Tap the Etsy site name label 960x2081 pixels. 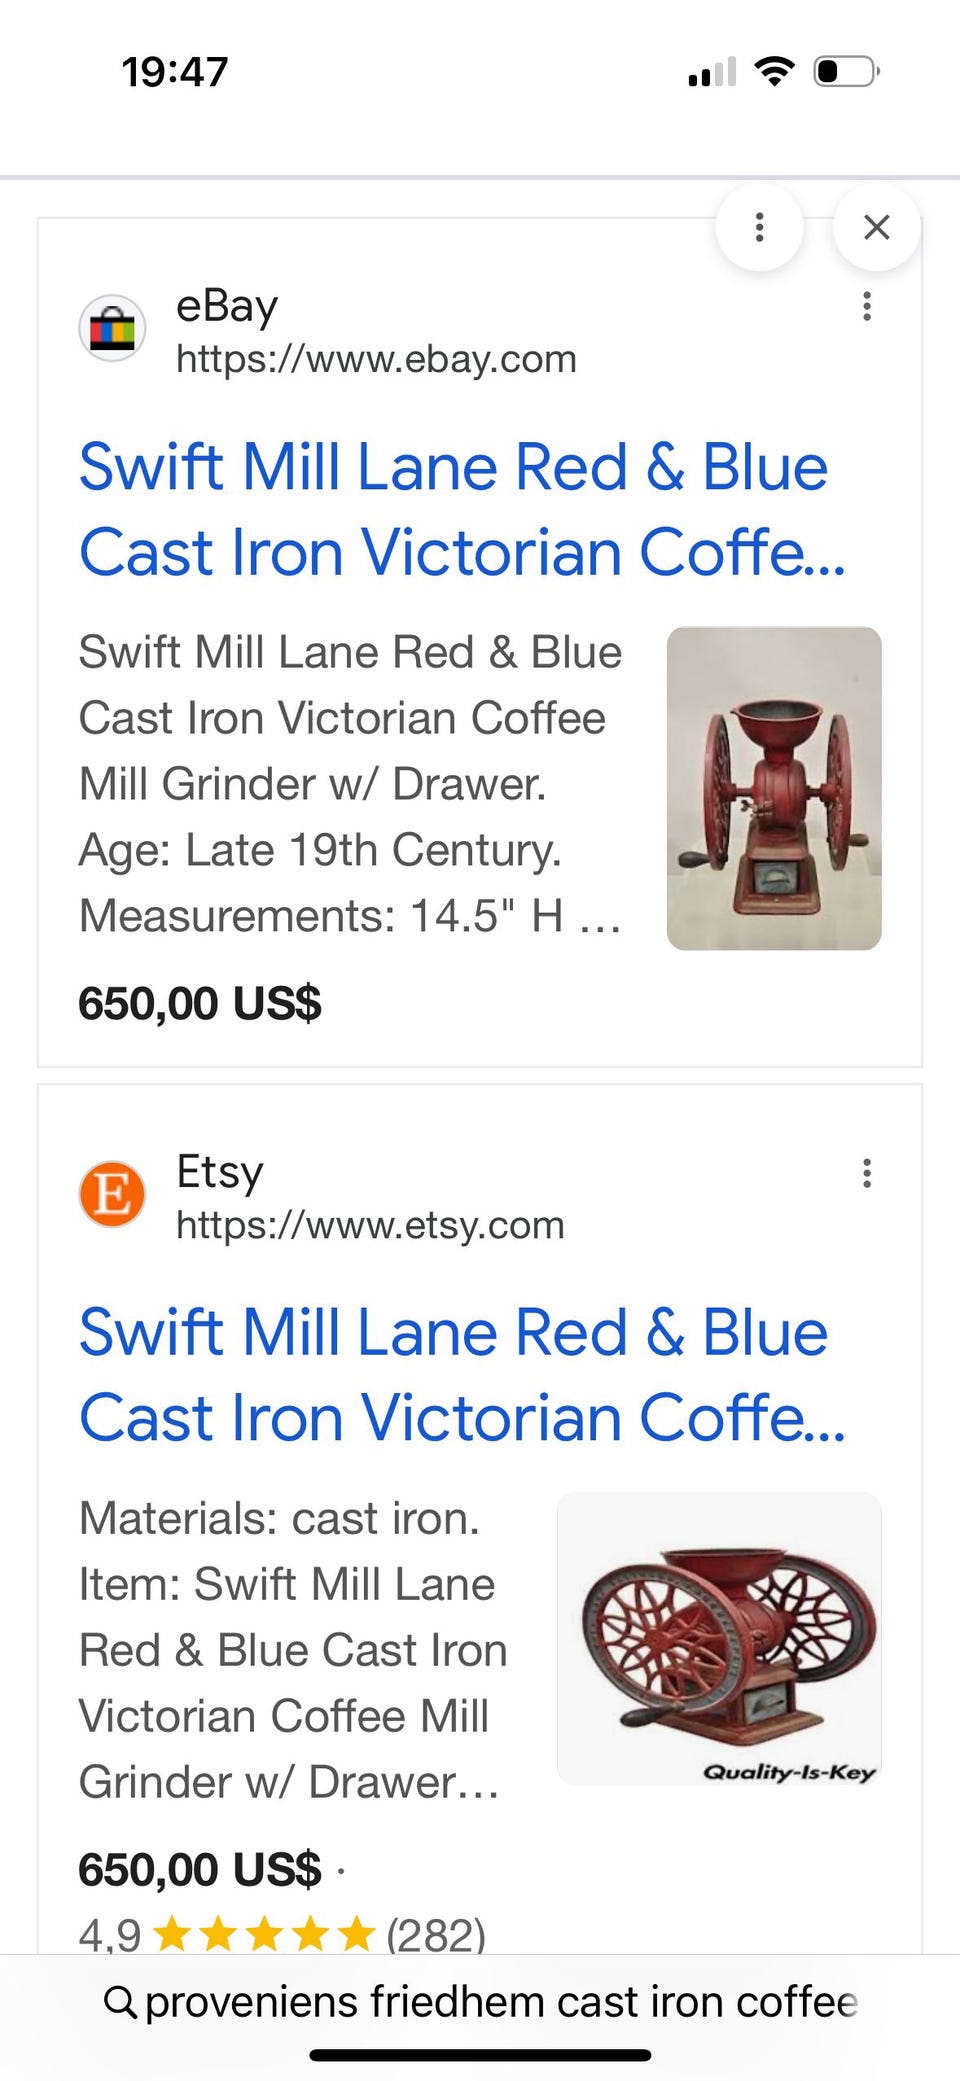pos(220,1172)
